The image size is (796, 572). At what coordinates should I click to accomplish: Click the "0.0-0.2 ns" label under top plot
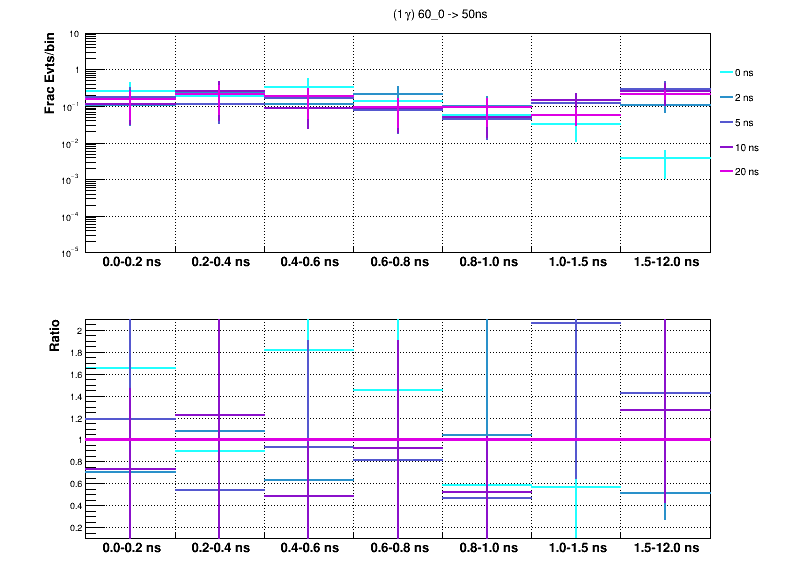coord(130,263)
